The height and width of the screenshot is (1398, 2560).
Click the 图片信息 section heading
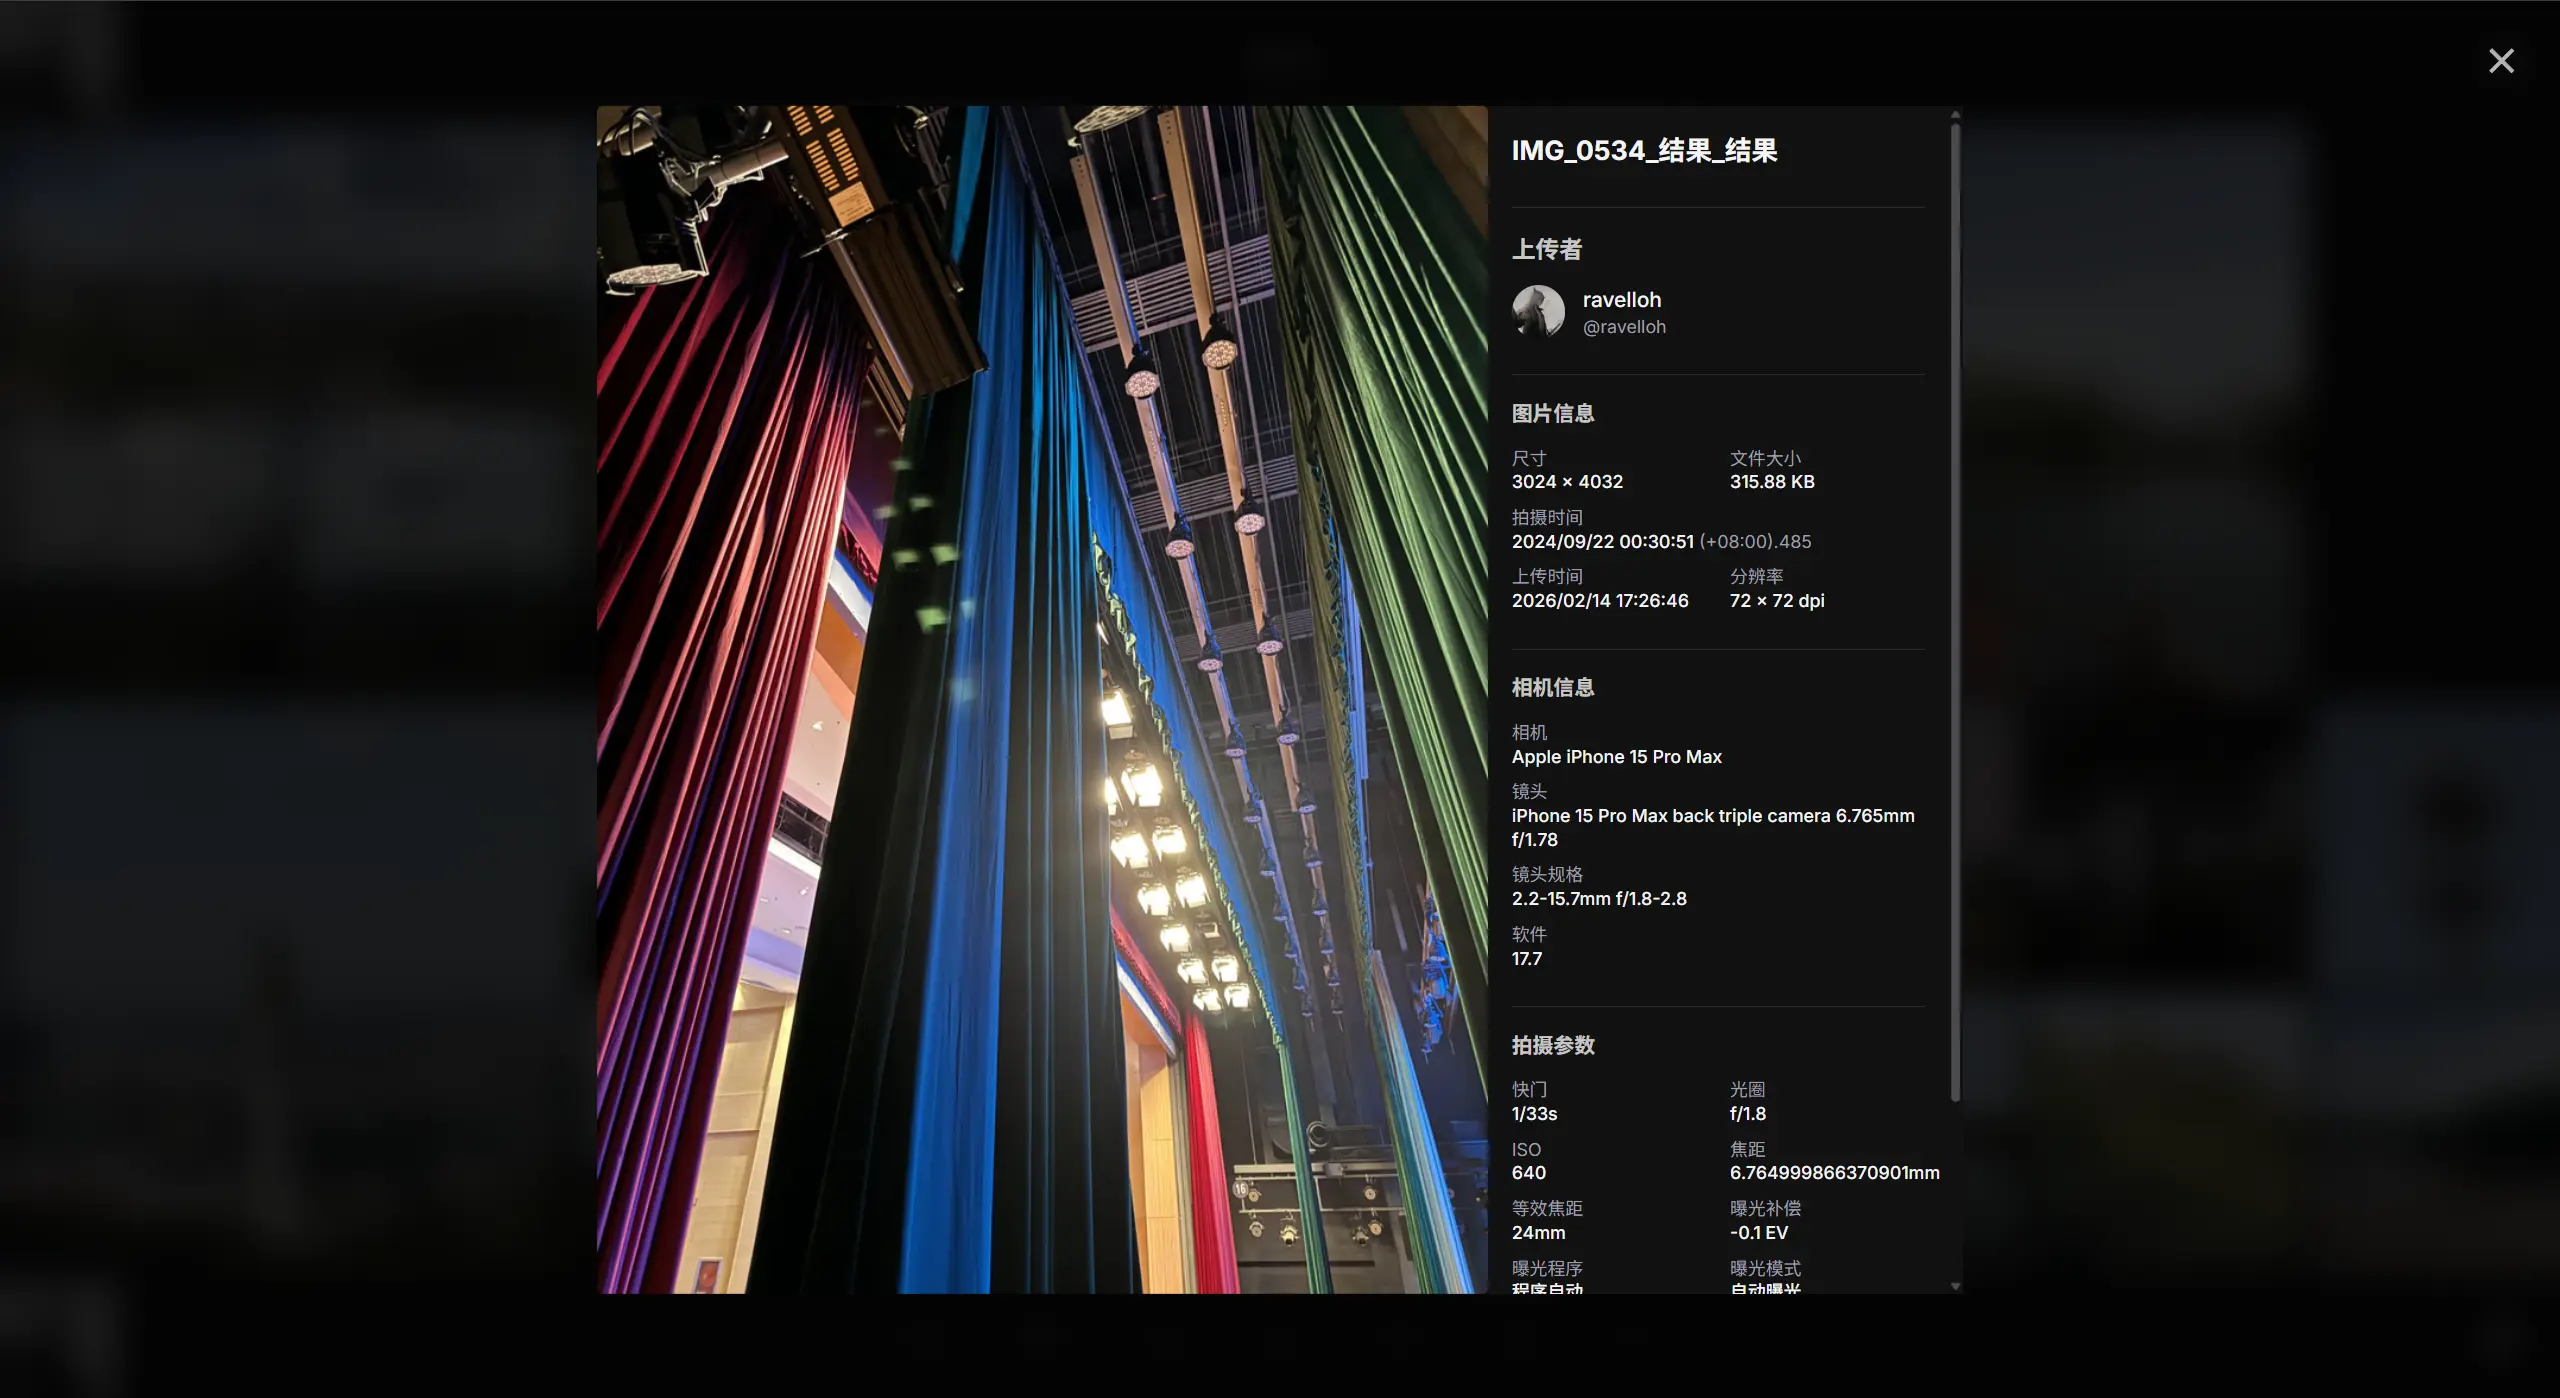[x=1552, y=414]
